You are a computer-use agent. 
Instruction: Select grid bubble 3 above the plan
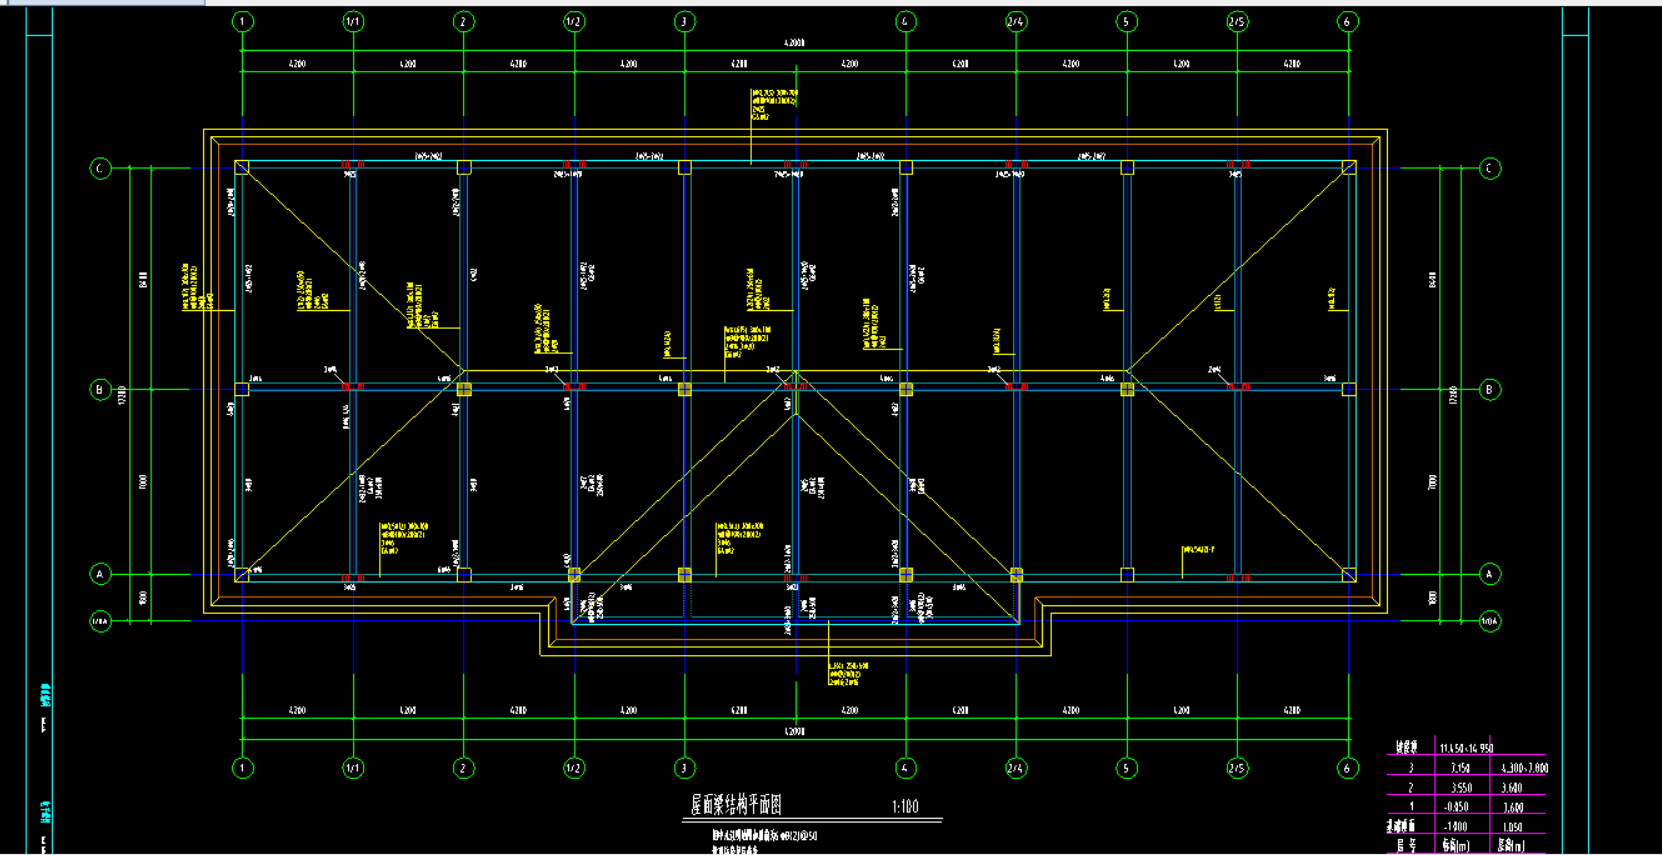point(684,21)
